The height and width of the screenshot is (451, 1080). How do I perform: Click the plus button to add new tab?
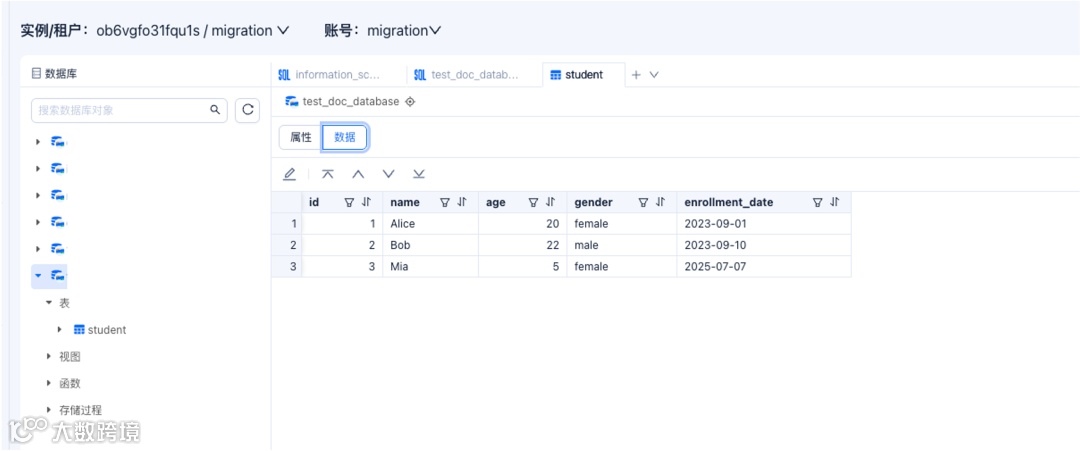tap(636, 75)
